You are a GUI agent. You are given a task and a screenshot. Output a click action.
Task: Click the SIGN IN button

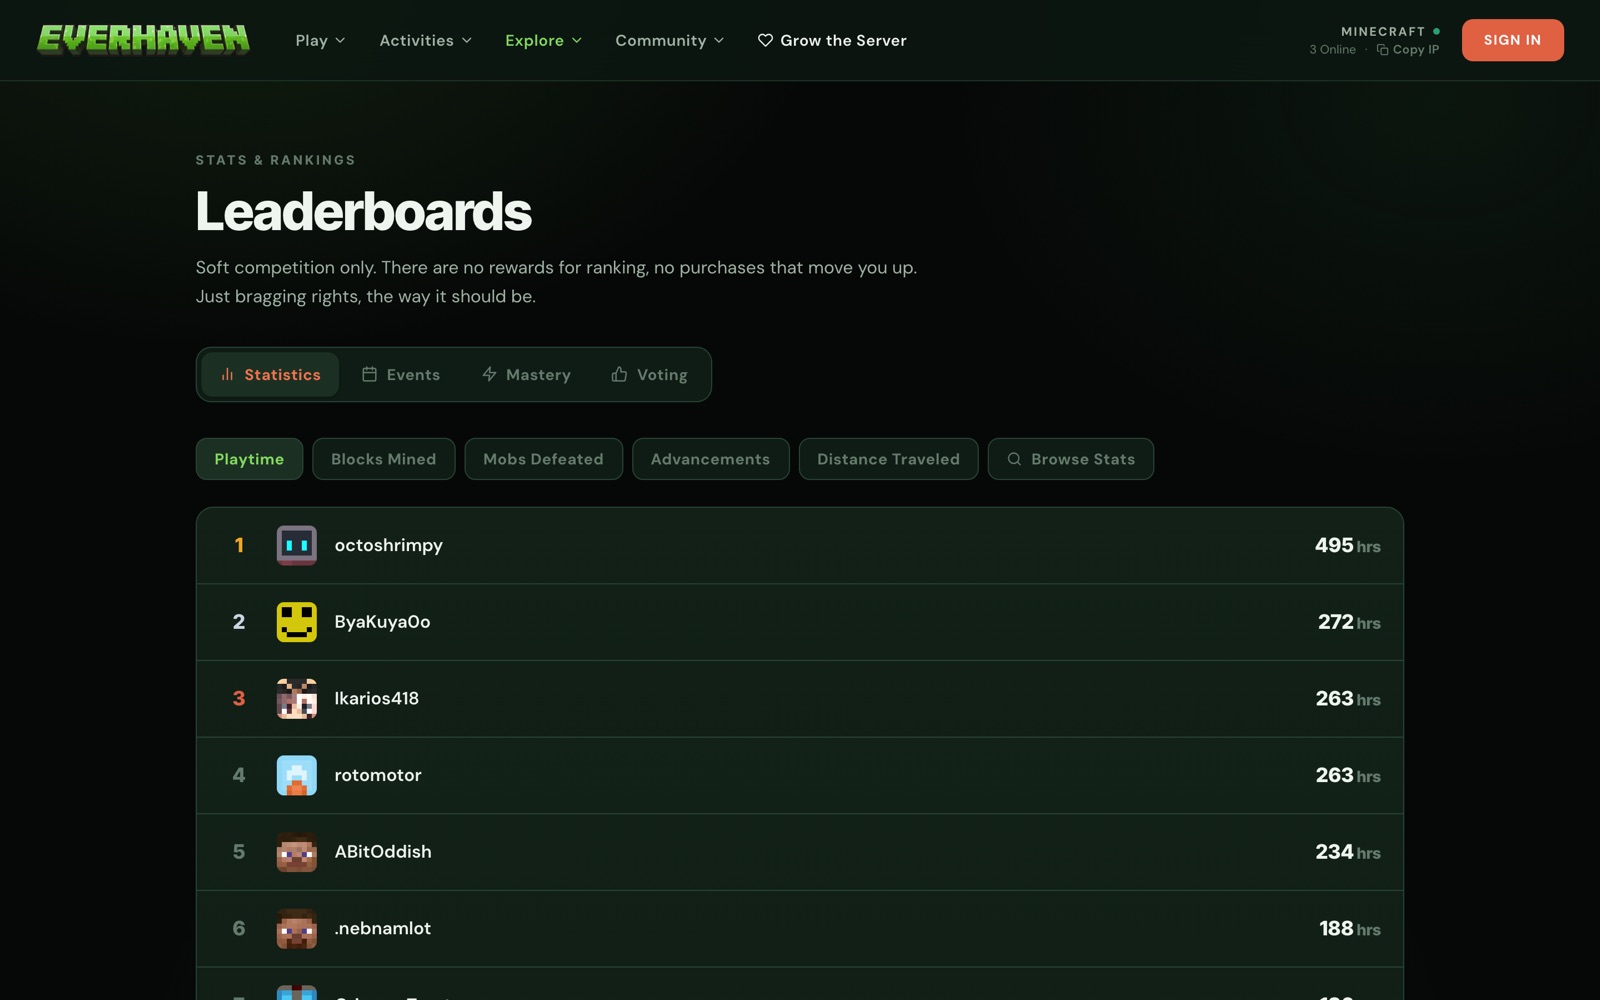[1512, 40]
